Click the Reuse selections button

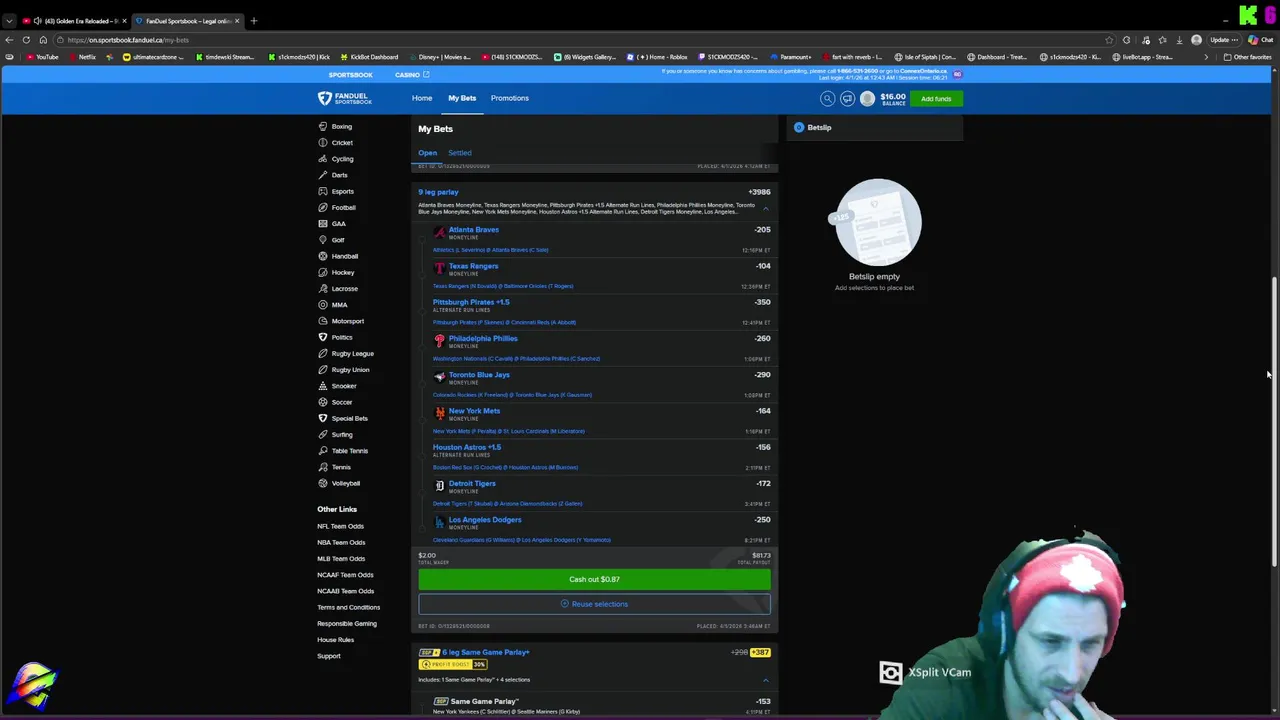click(594, 604)
